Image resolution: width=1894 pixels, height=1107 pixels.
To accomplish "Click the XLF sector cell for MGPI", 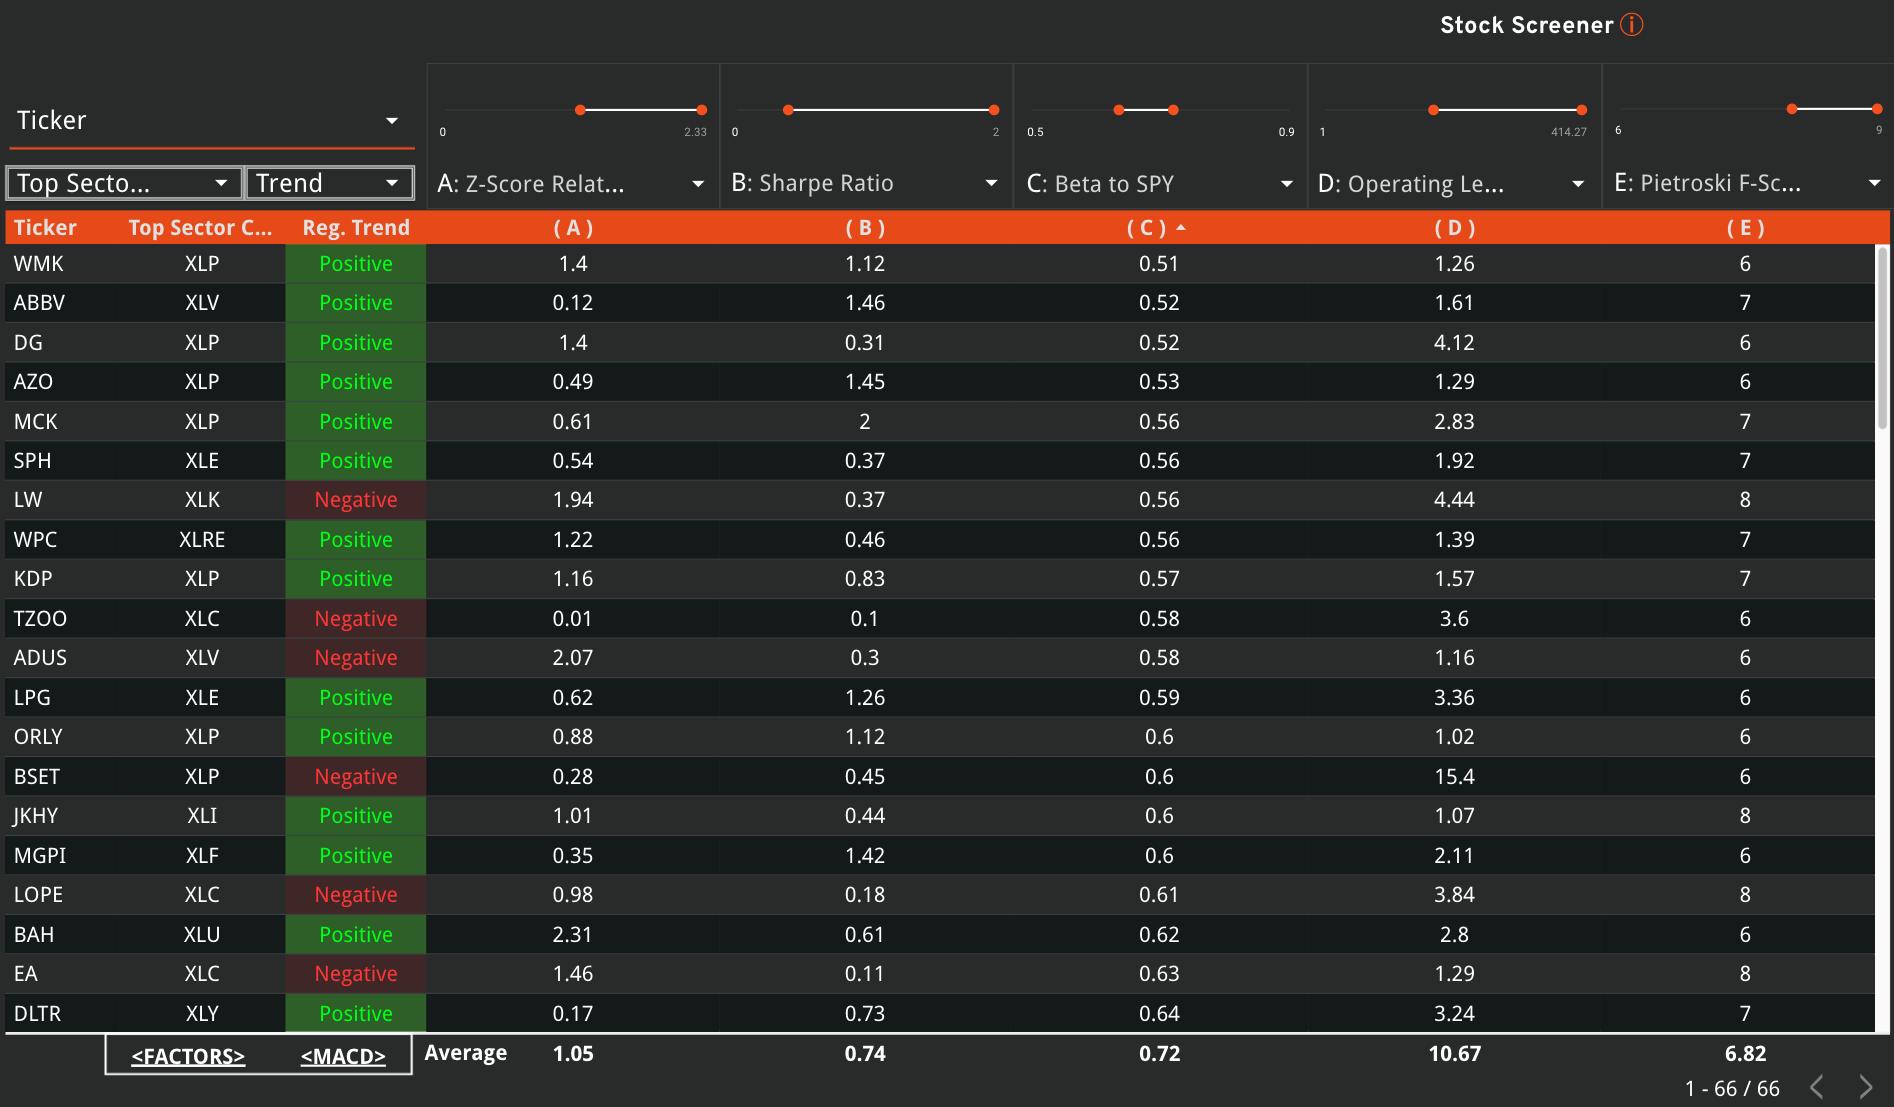I will (202, 856).
